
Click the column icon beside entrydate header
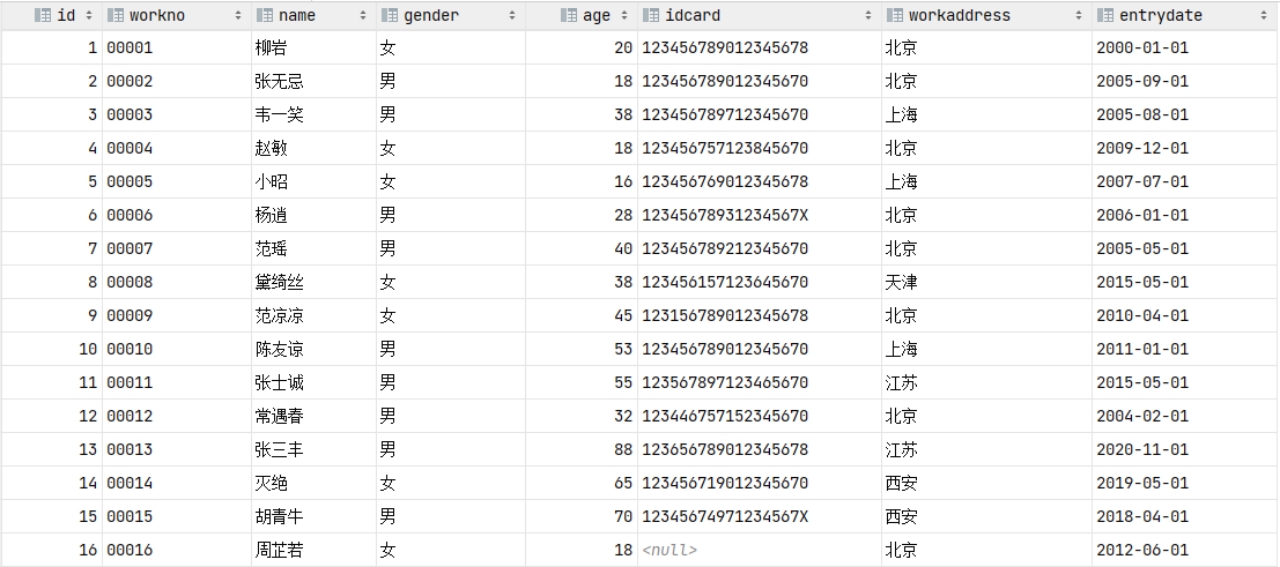(1105, 16)
